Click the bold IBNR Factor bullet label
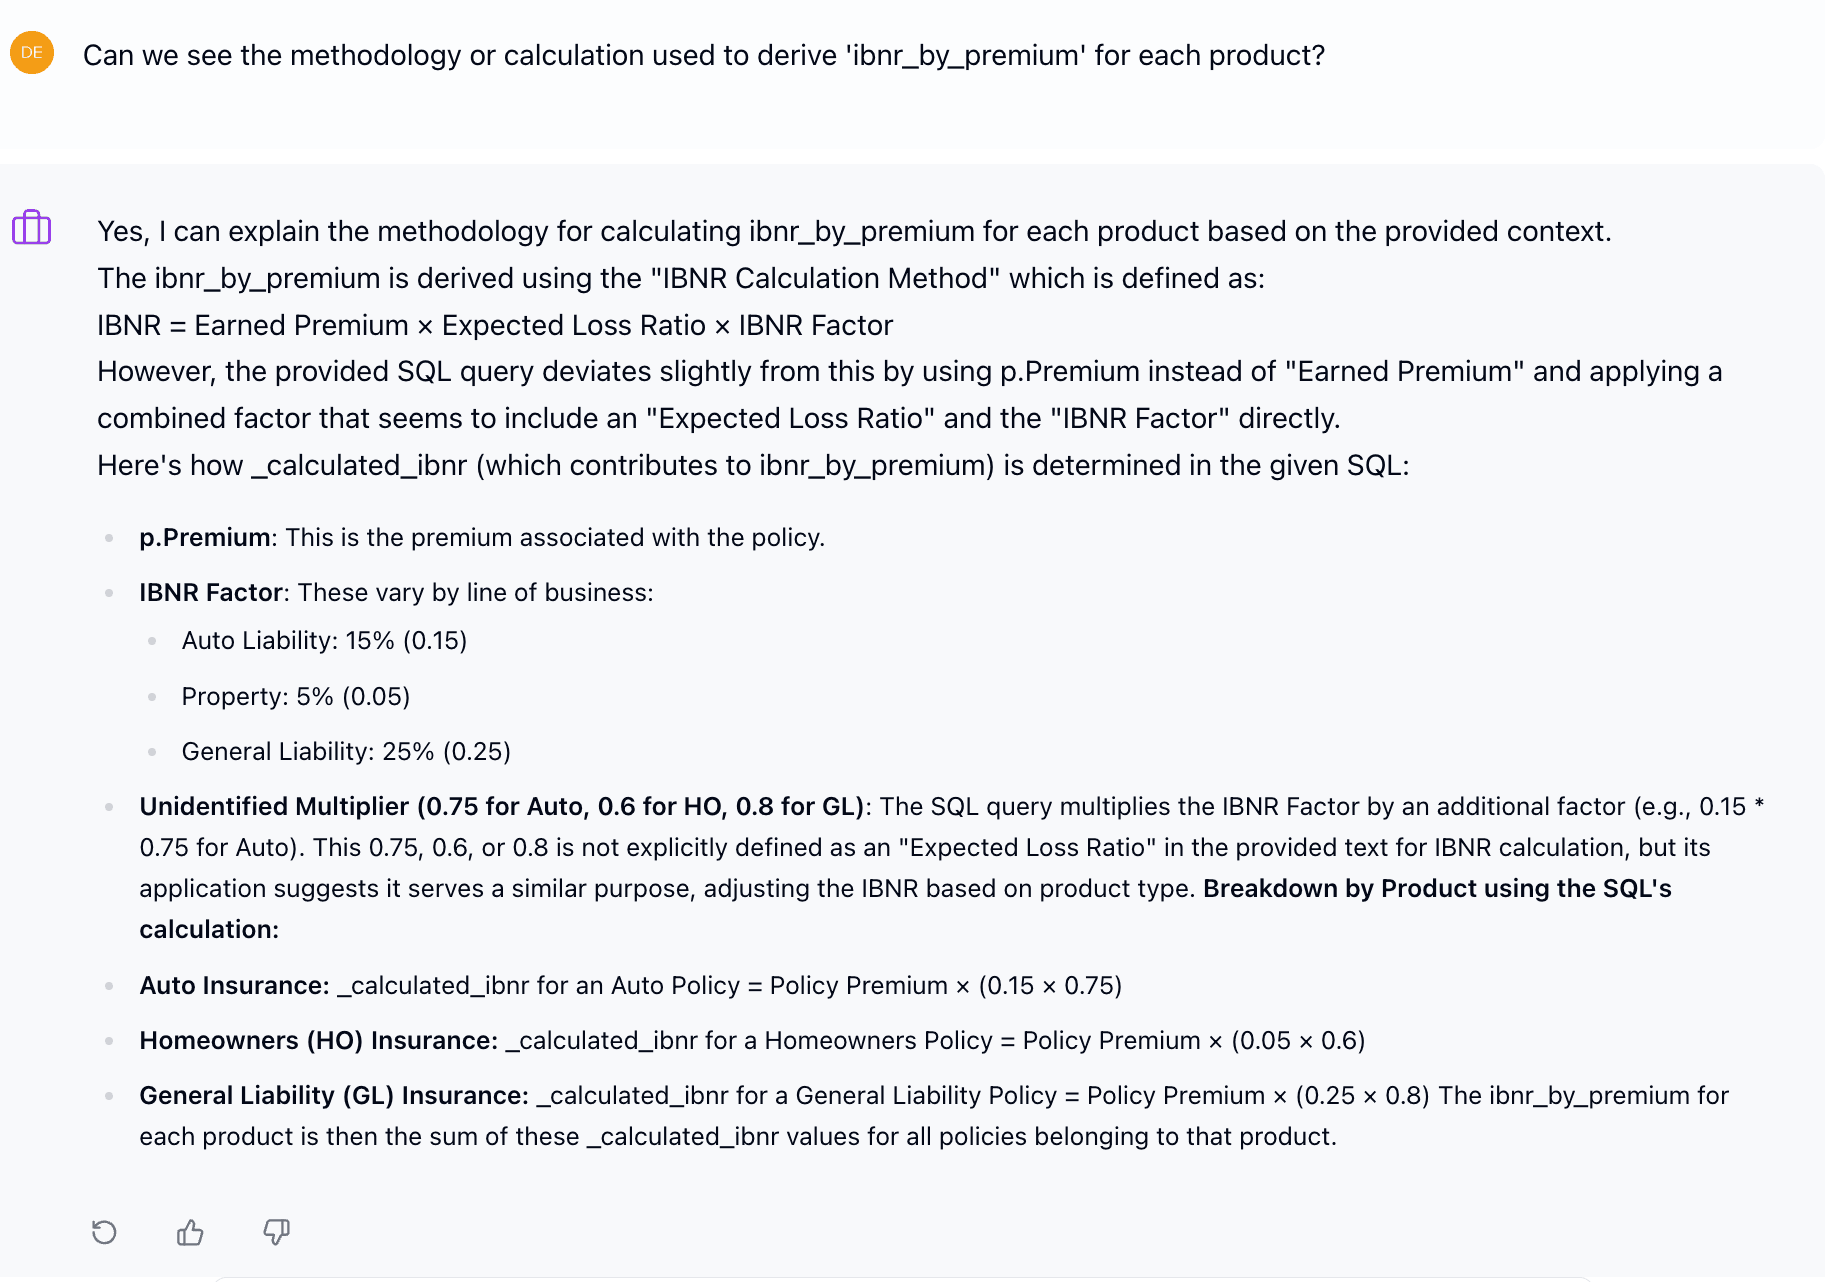 point(211,592)
